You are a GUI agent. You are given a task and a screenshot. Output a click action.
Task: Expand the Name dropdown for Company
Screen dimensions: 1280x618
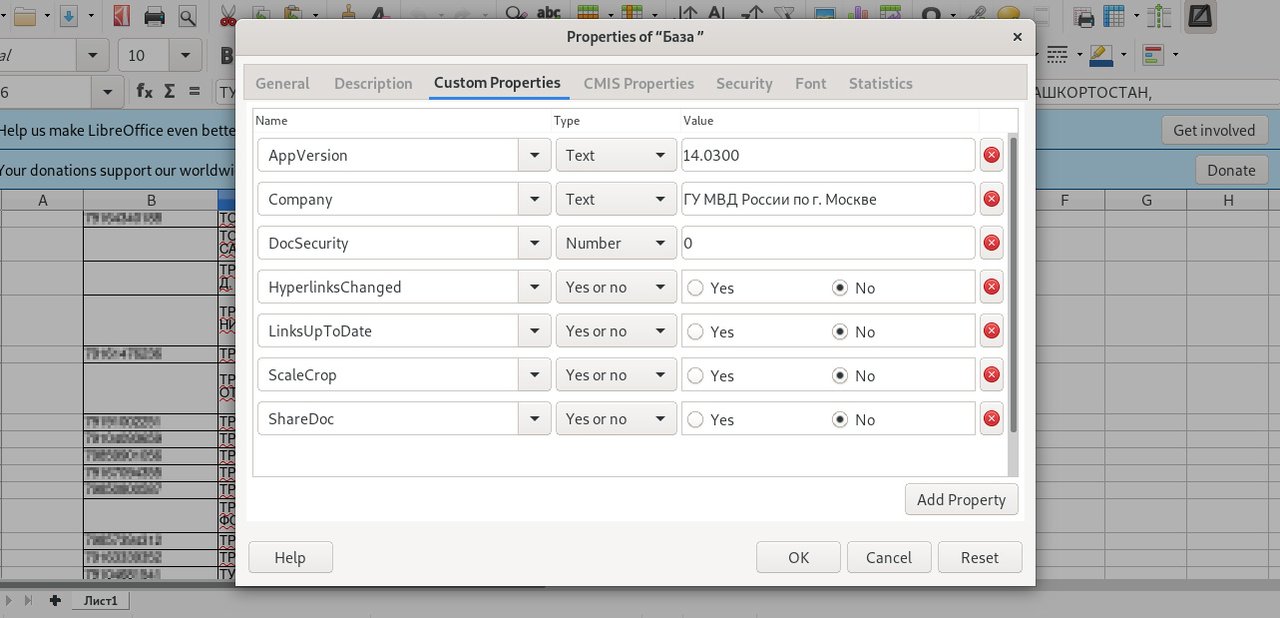[x=534, y=199]
